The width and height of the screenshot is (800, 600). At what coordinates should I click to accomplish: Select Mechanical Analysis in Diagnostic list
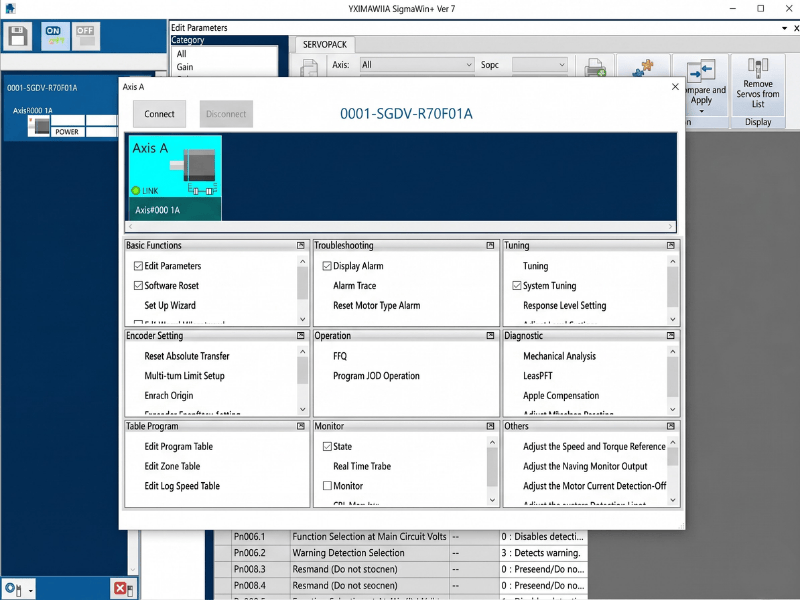(559, 356)
